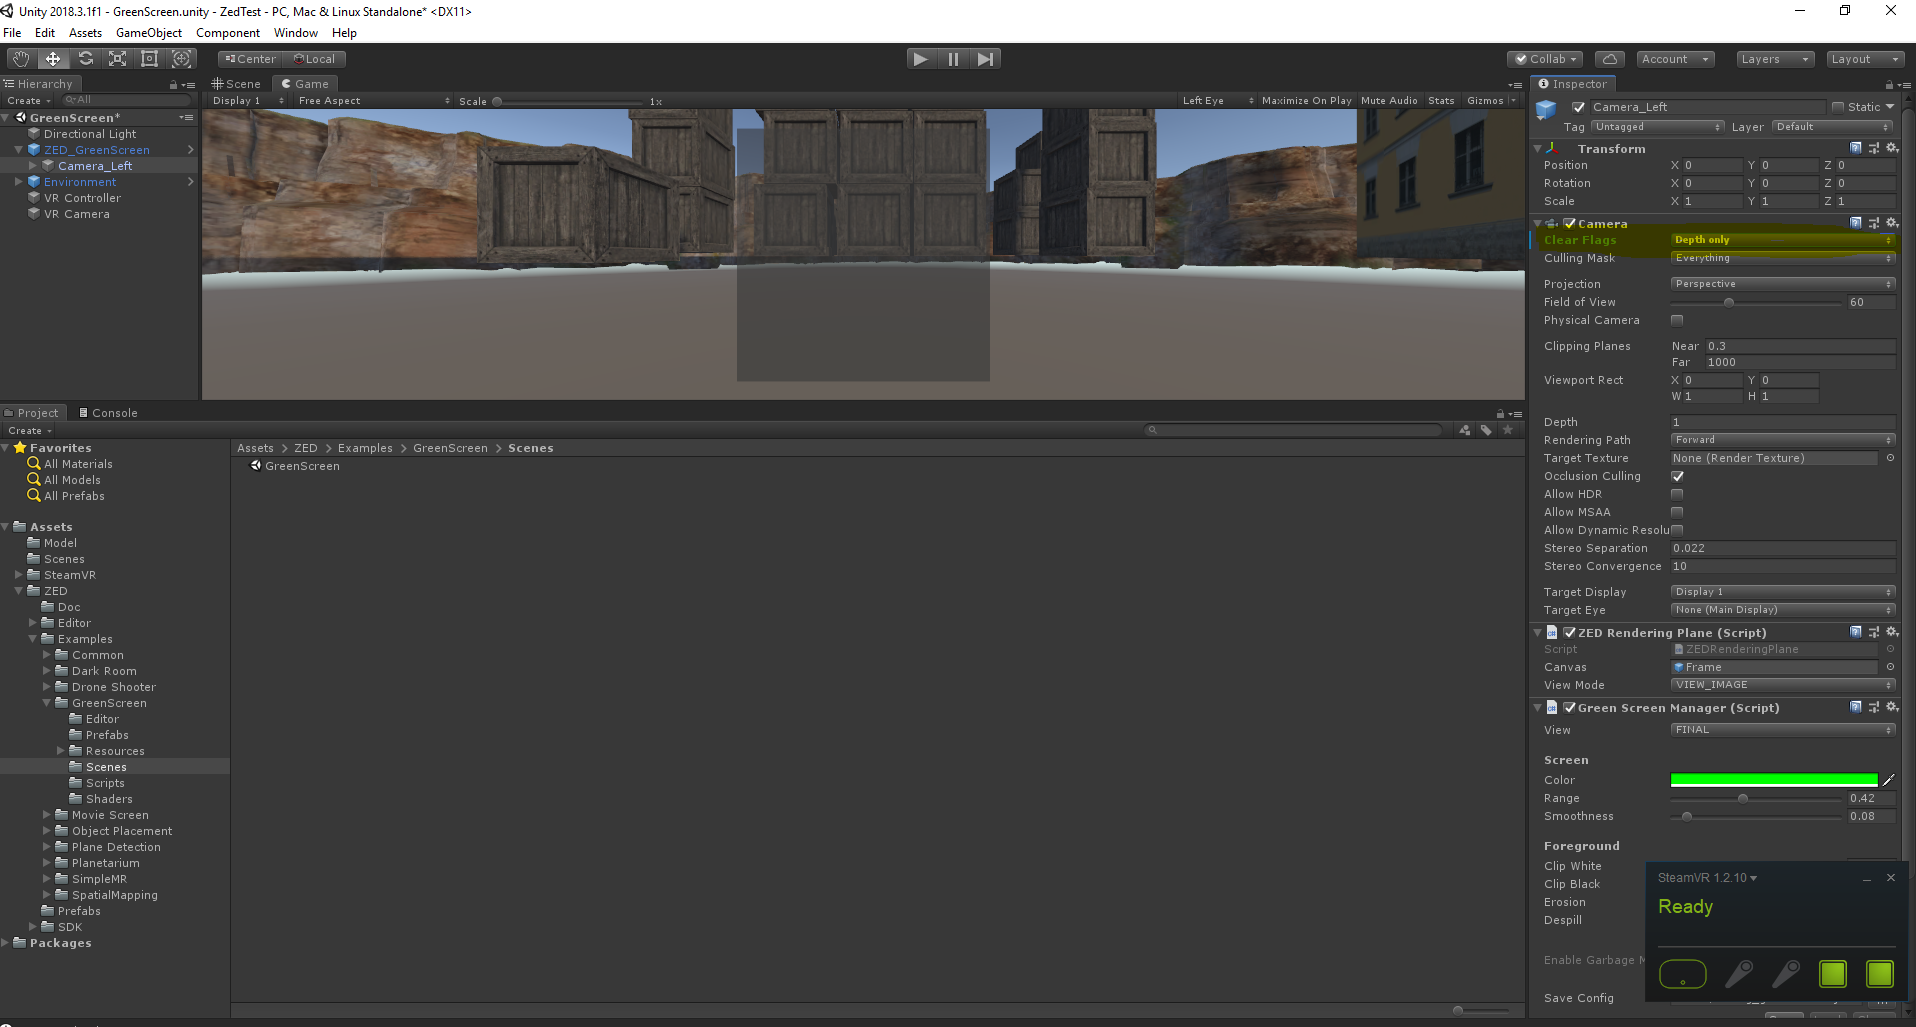Click the Stats button above the Game view
The width and height of the screenshot is (1916, 1027).
[x=1440, y=100]
